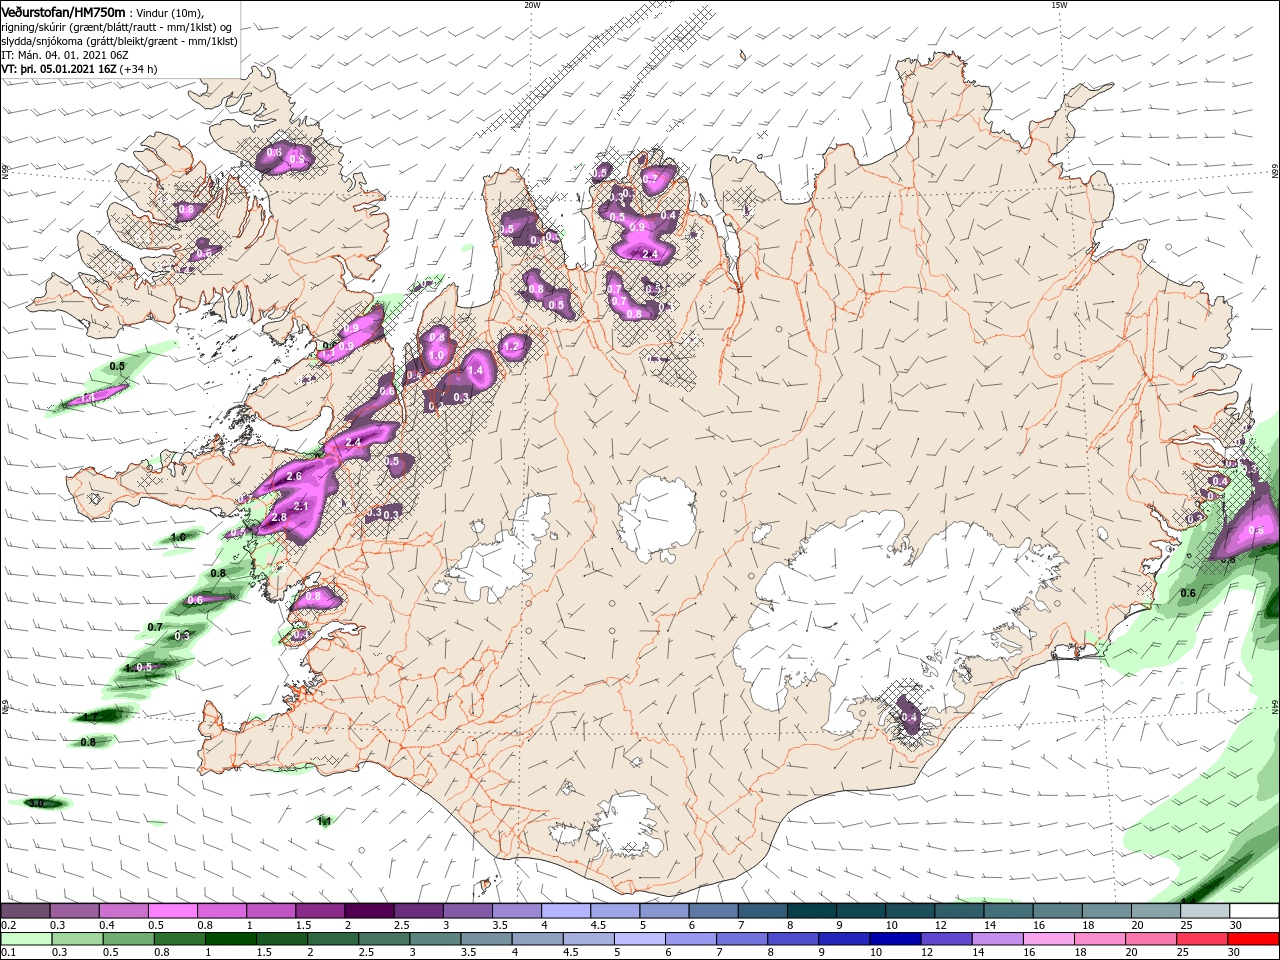Click the 2.8 snowfall value on the map
The image size is (1280, 960).
279,517
